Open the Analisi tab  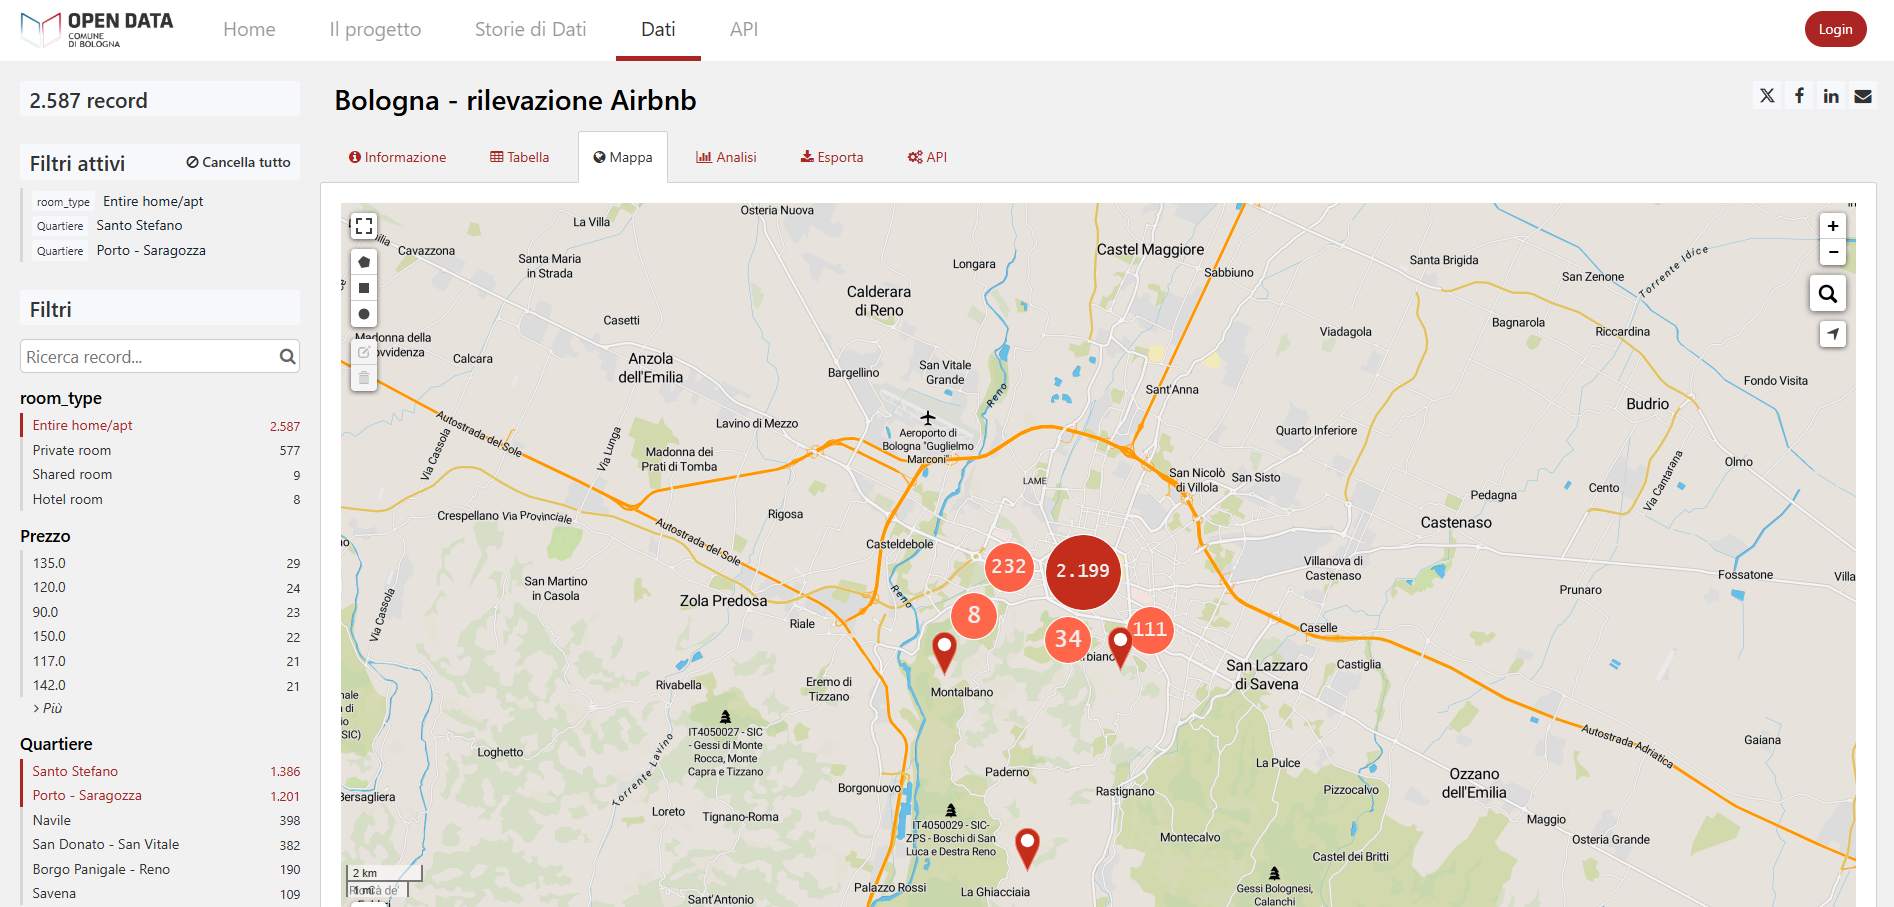(726, 157)
